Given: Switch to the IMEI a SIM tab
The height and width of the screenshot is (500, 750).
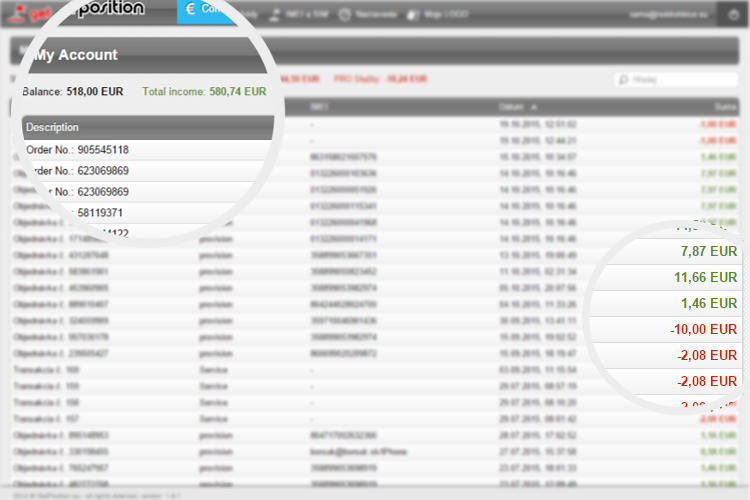Looking at the screenshot, I should [x=298, y=14].
